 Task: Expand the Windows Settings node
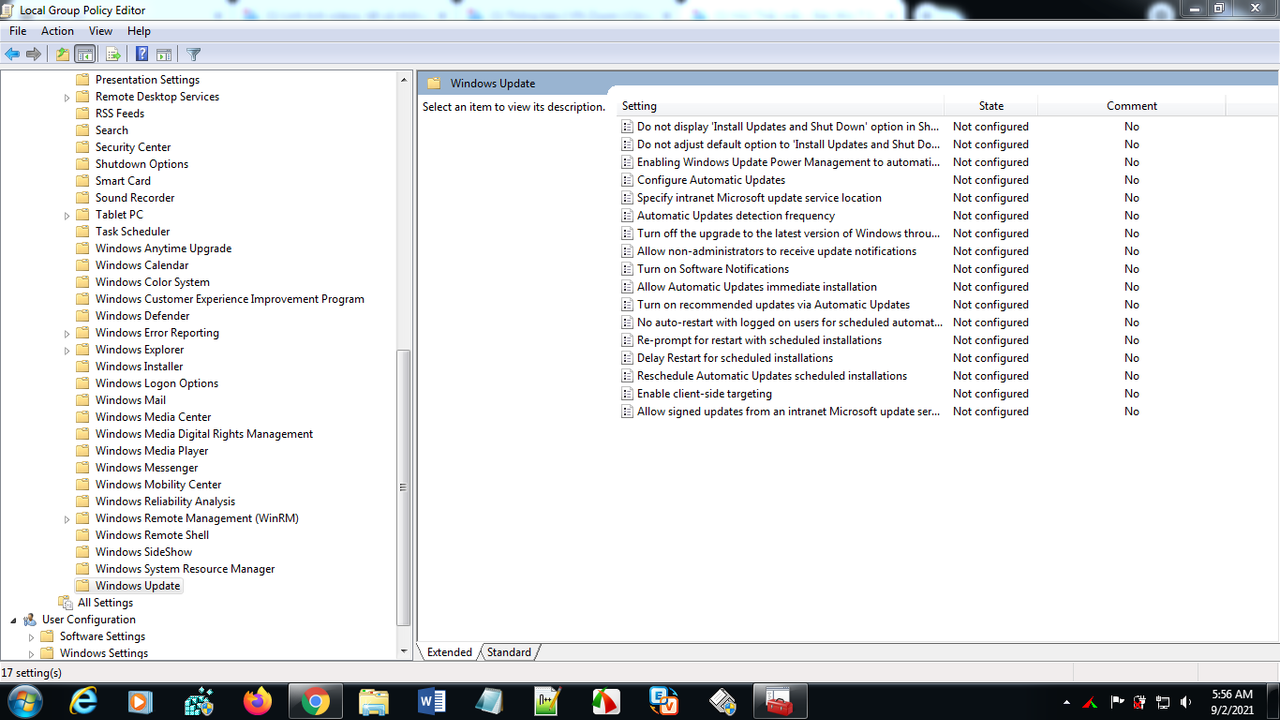(x=31, y=654)
